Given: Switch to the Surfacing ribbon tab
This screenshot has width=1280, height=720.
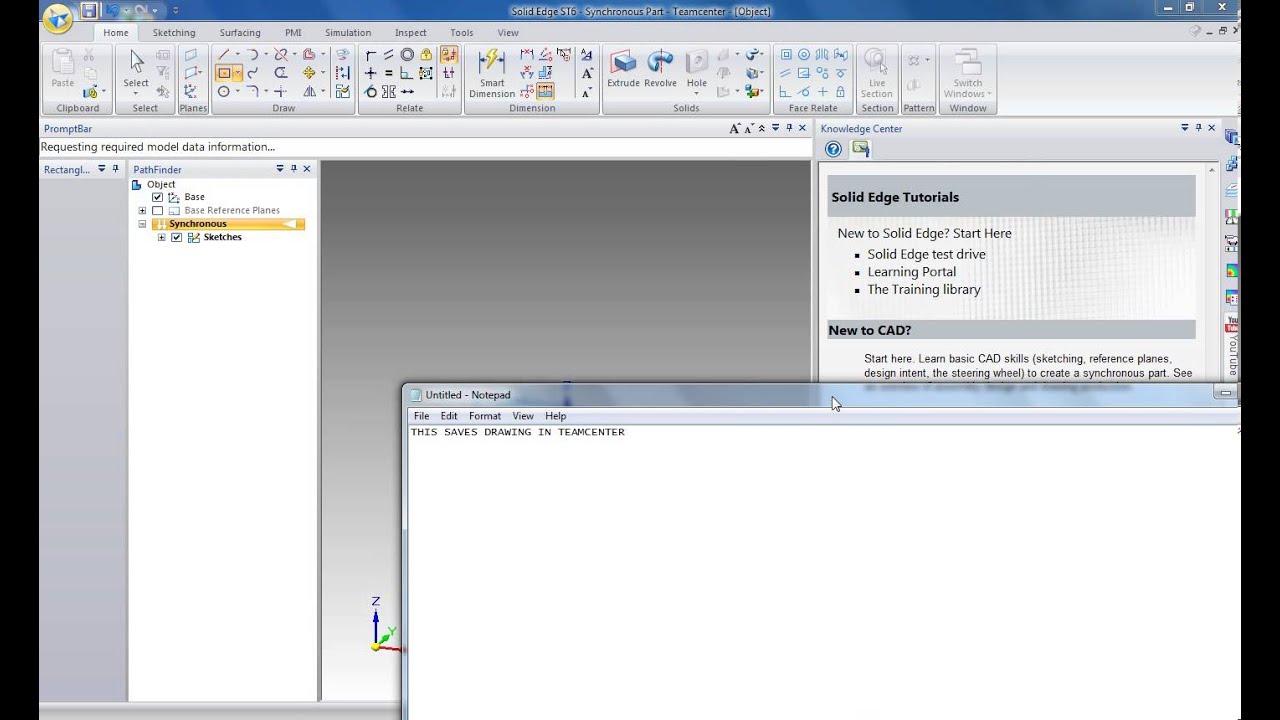Looking at the screenshot, I should coord(240,32).
